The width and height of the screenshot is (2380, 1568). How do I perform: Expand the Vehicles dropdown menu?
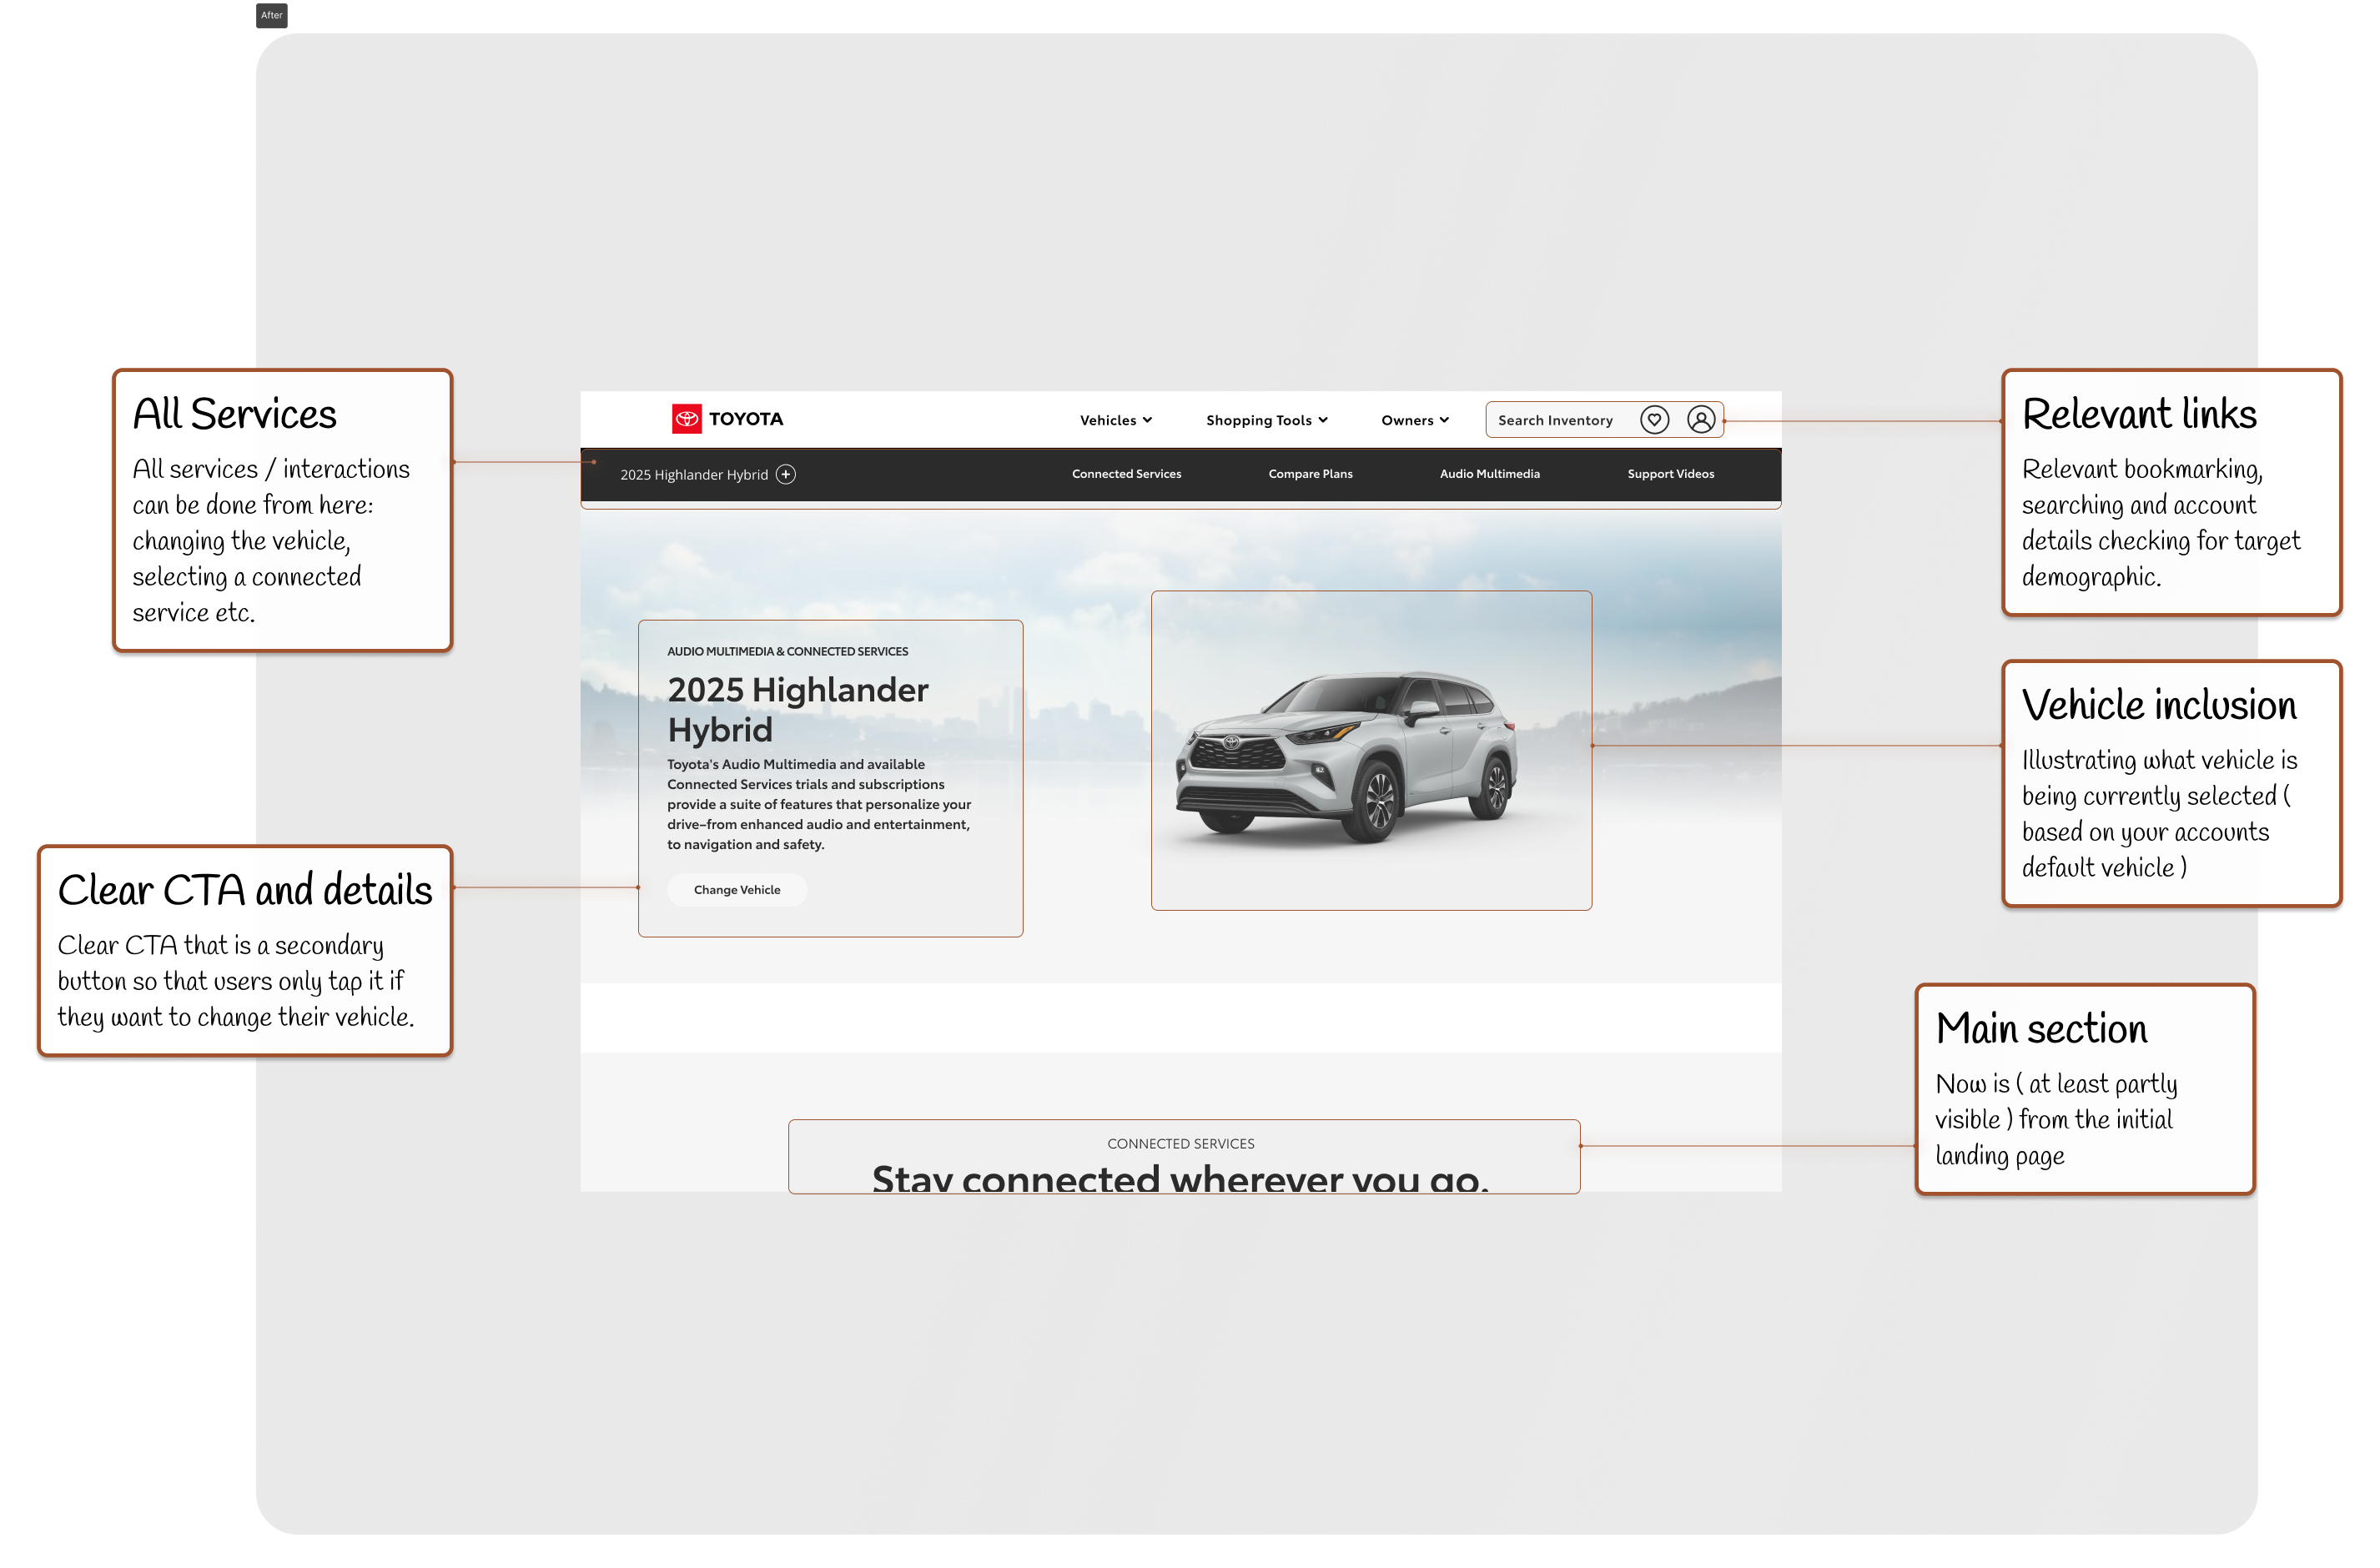pyautogui.click(x=1116, y=420)
